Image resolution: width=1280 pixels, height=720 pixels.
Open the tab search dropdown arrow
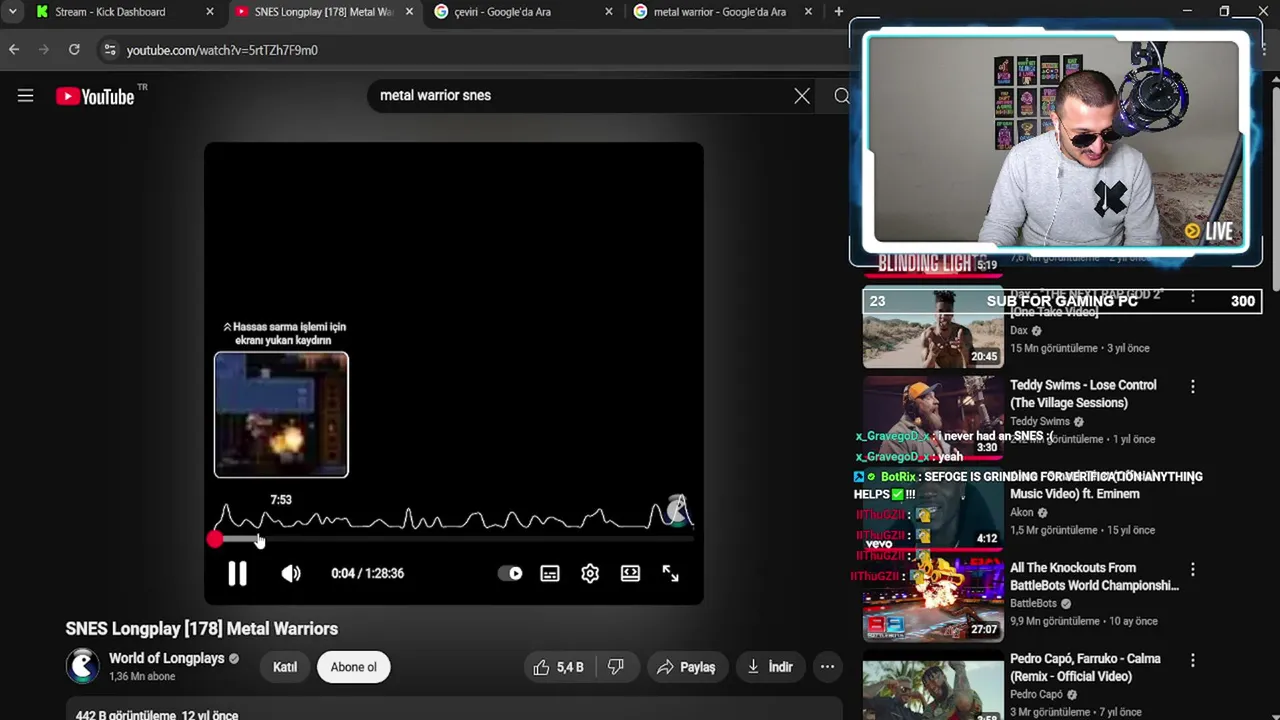pyautogui.click(x=13, y=12)
